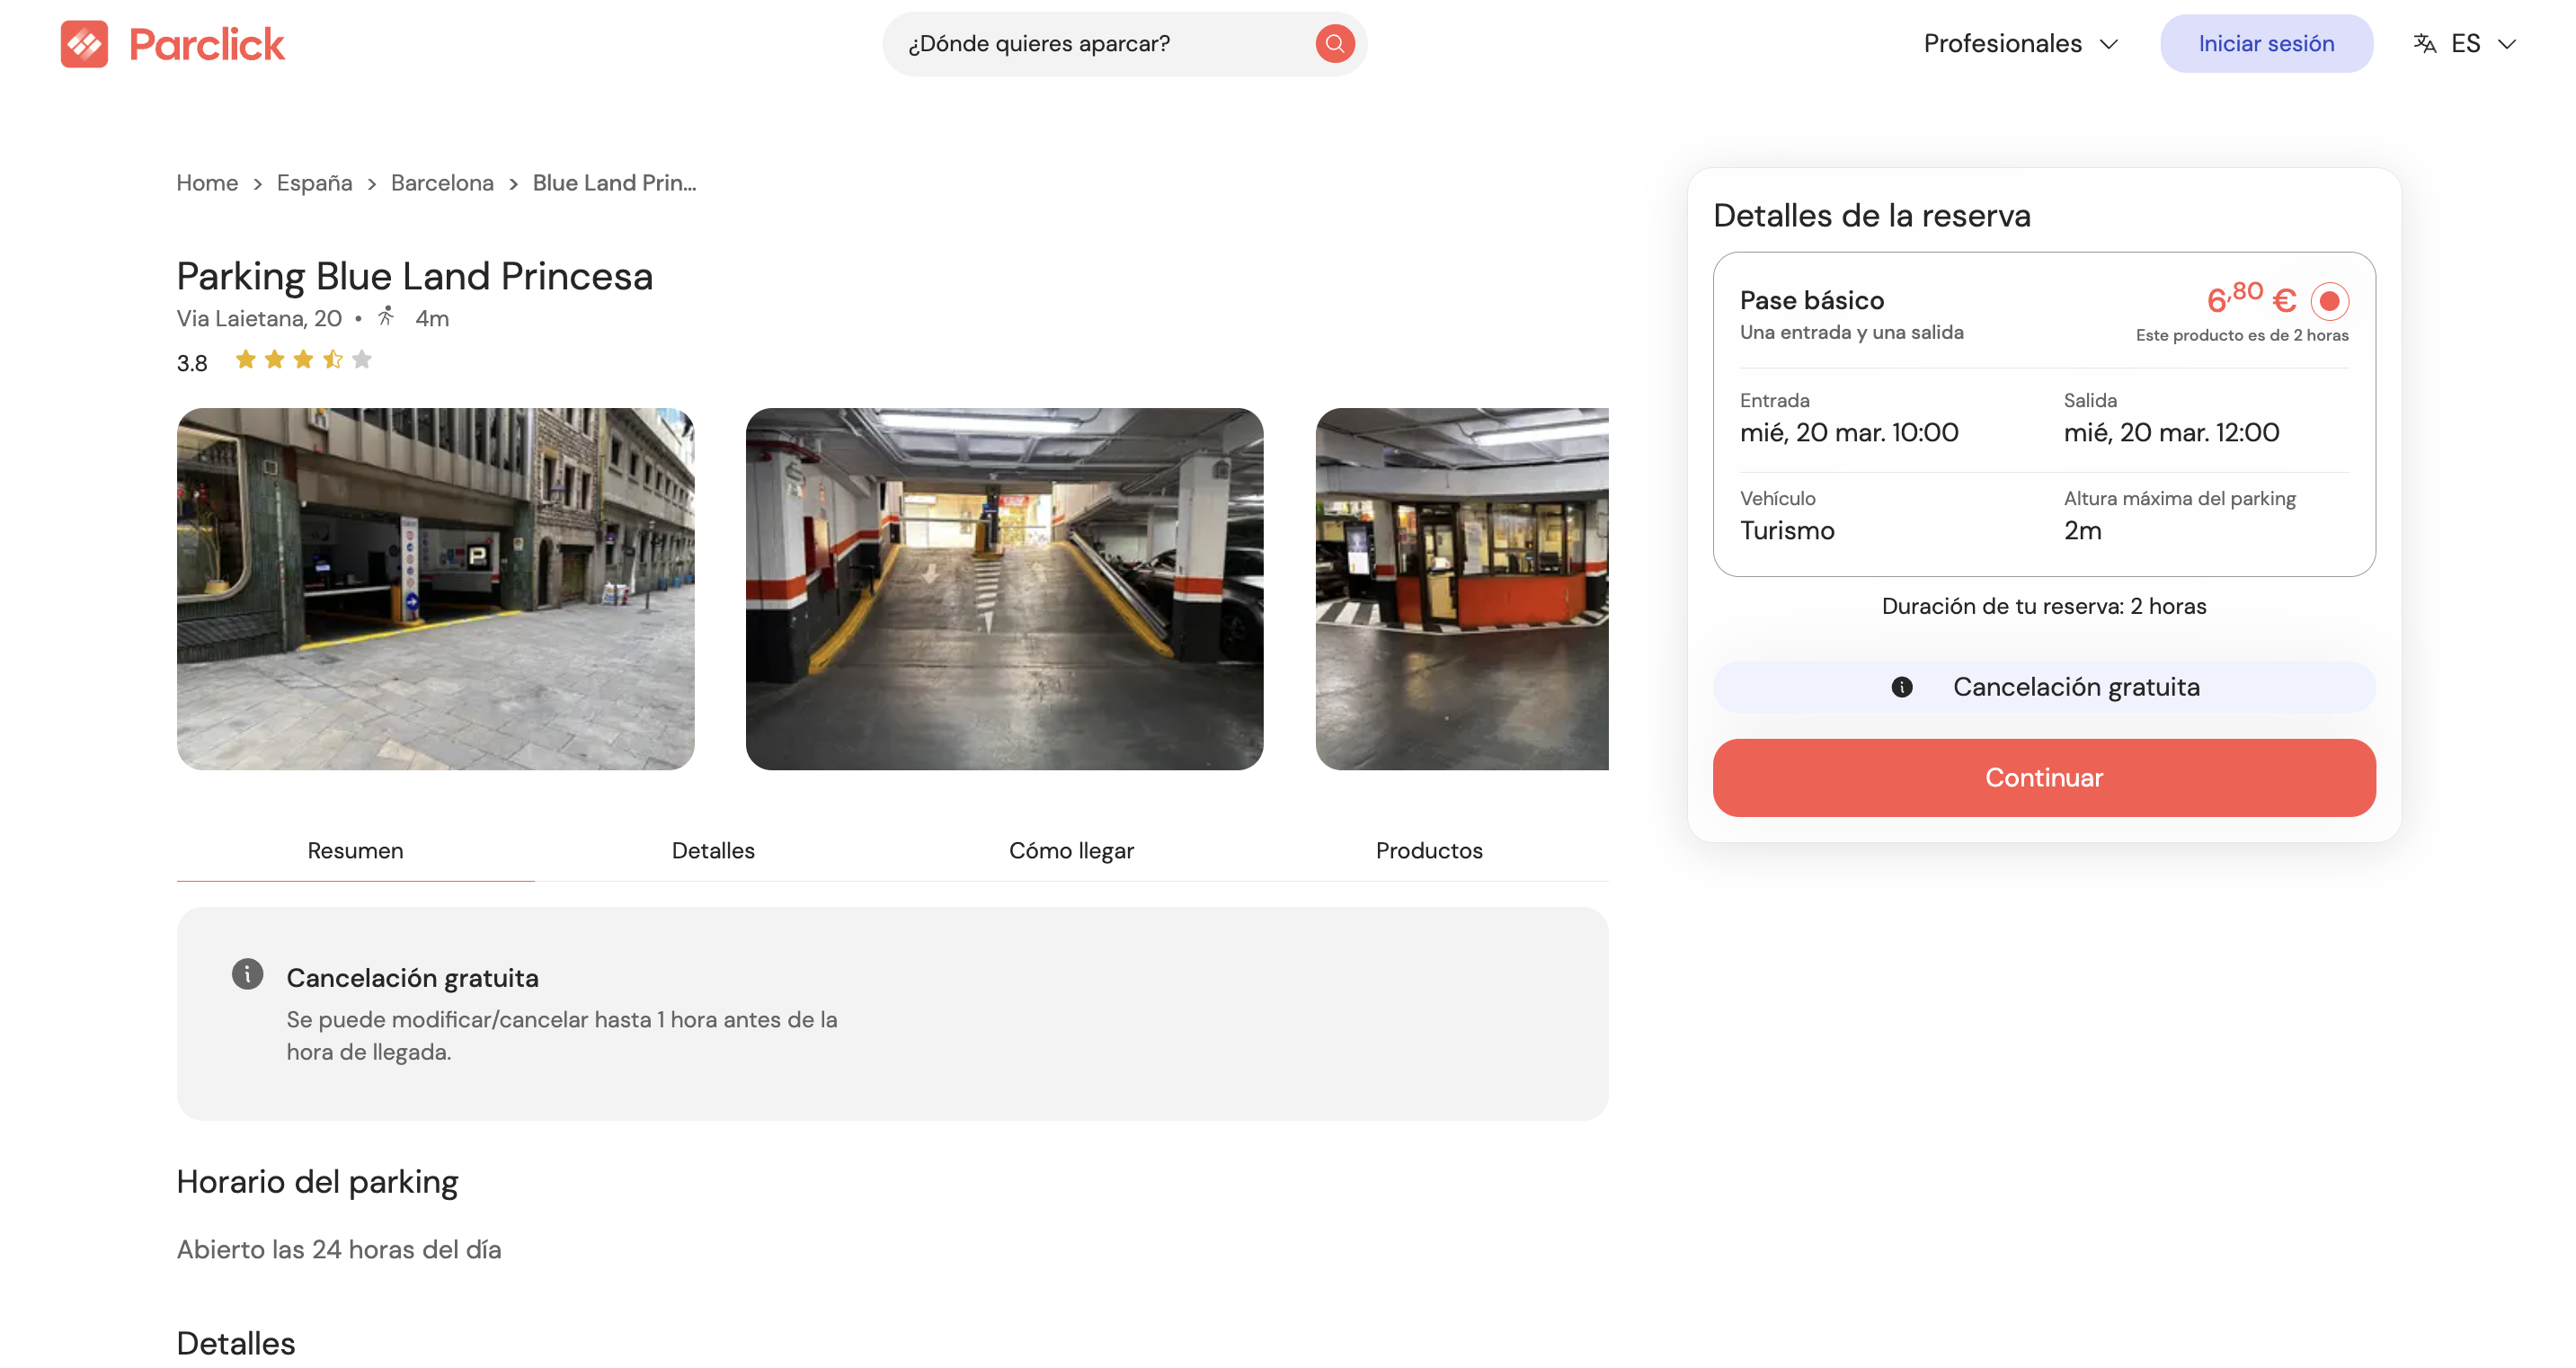Select the Turismo vehicle option
Image resolution: width=2576 pixels, height=1368 pixels.
(1787, 530)
